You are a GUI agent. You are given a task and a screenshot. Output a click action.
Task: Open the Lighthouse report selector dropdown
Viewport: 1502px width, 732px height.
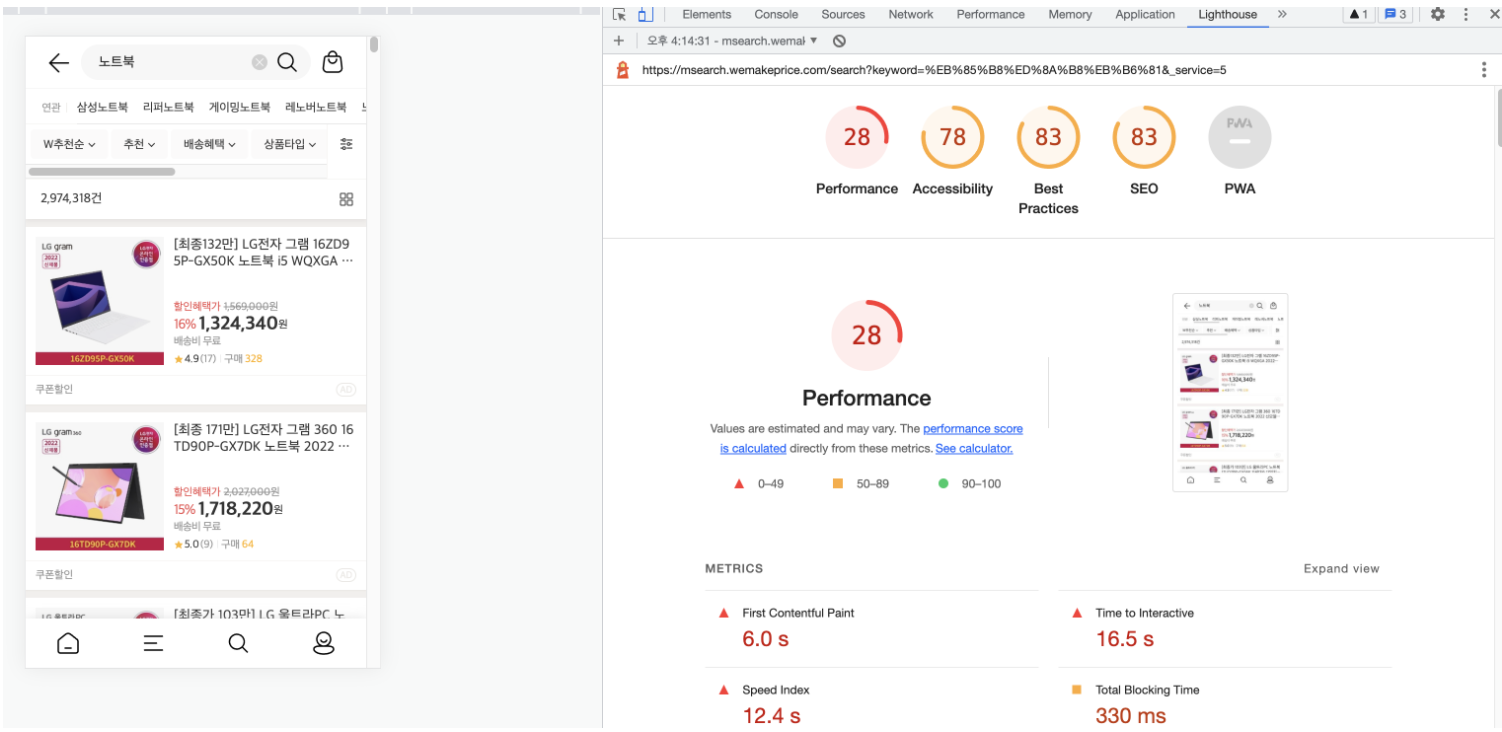[x=733, y=41]
